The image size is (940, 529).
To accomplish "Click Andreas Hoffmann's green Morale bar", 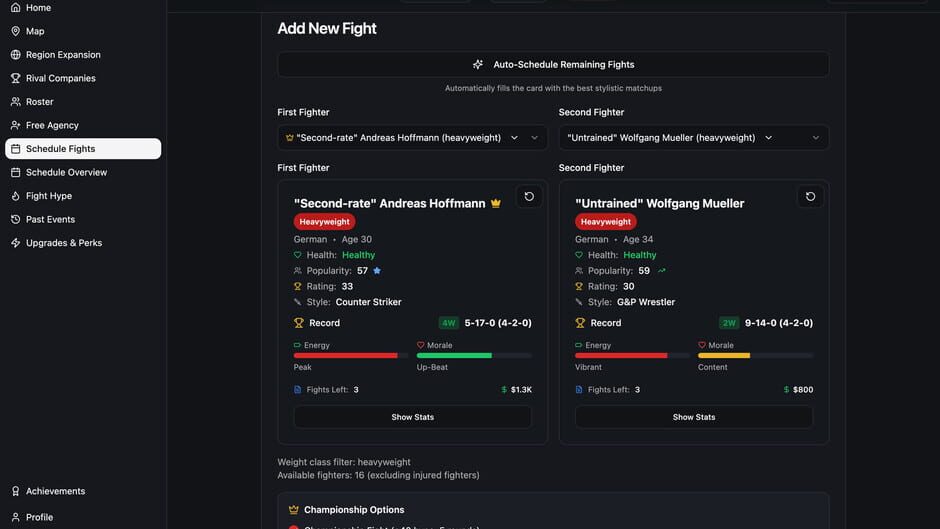I will tap(453, 355).
